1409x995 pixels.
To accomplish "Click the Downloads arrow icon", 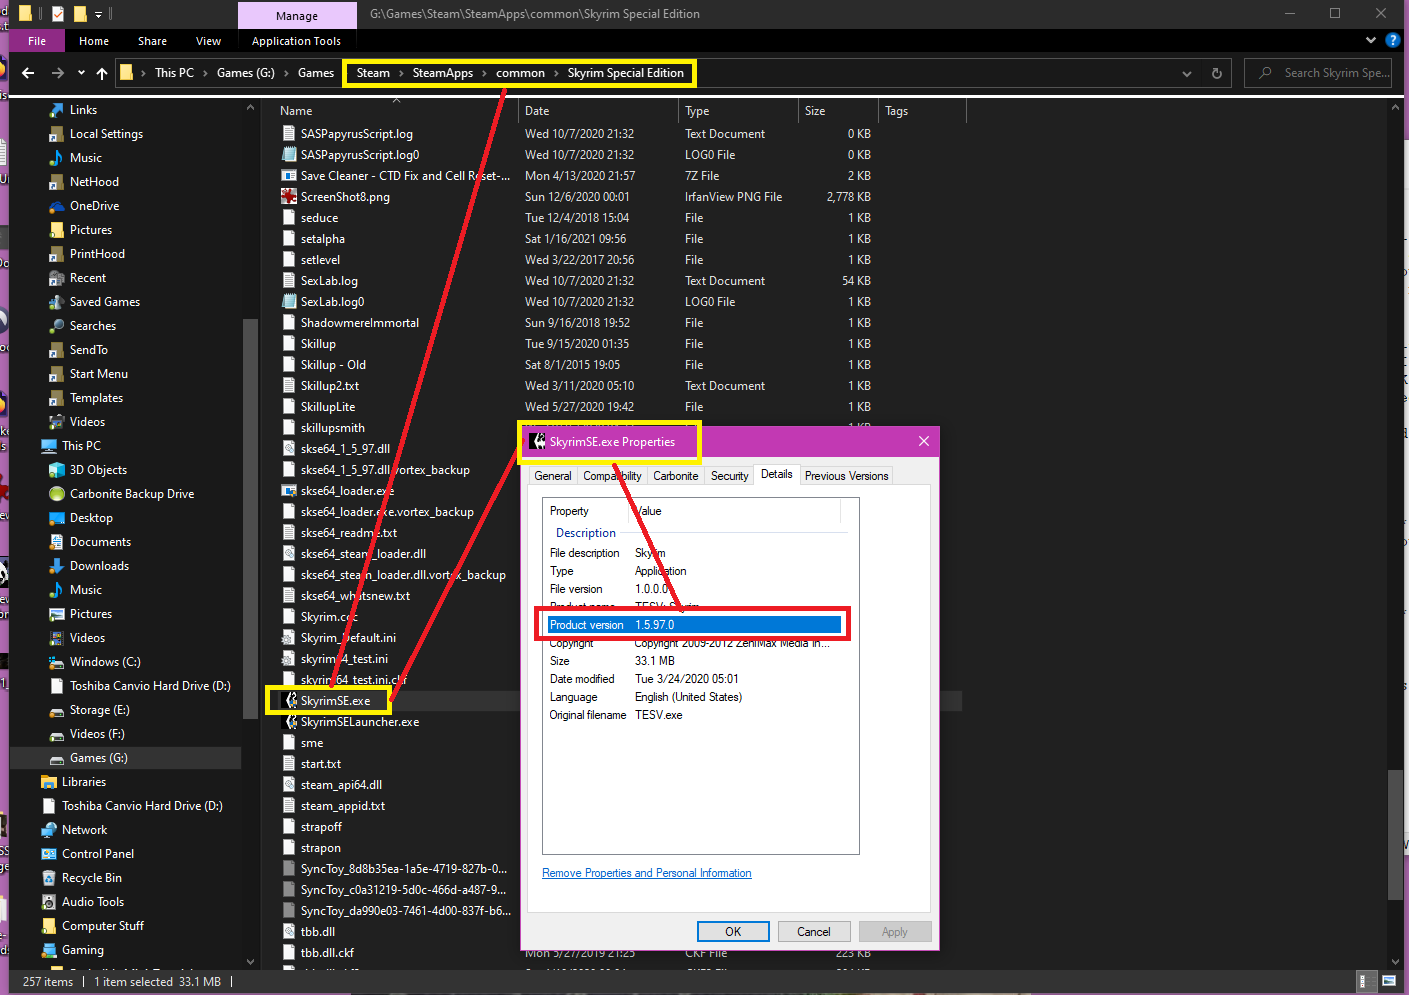I will [57, 566].
